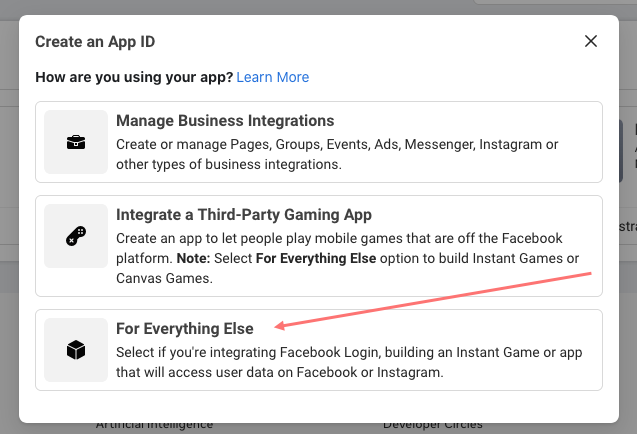The image size is (637, 434).
Task: Click the Create an App ID title
Action: click(x=95, y=42)
